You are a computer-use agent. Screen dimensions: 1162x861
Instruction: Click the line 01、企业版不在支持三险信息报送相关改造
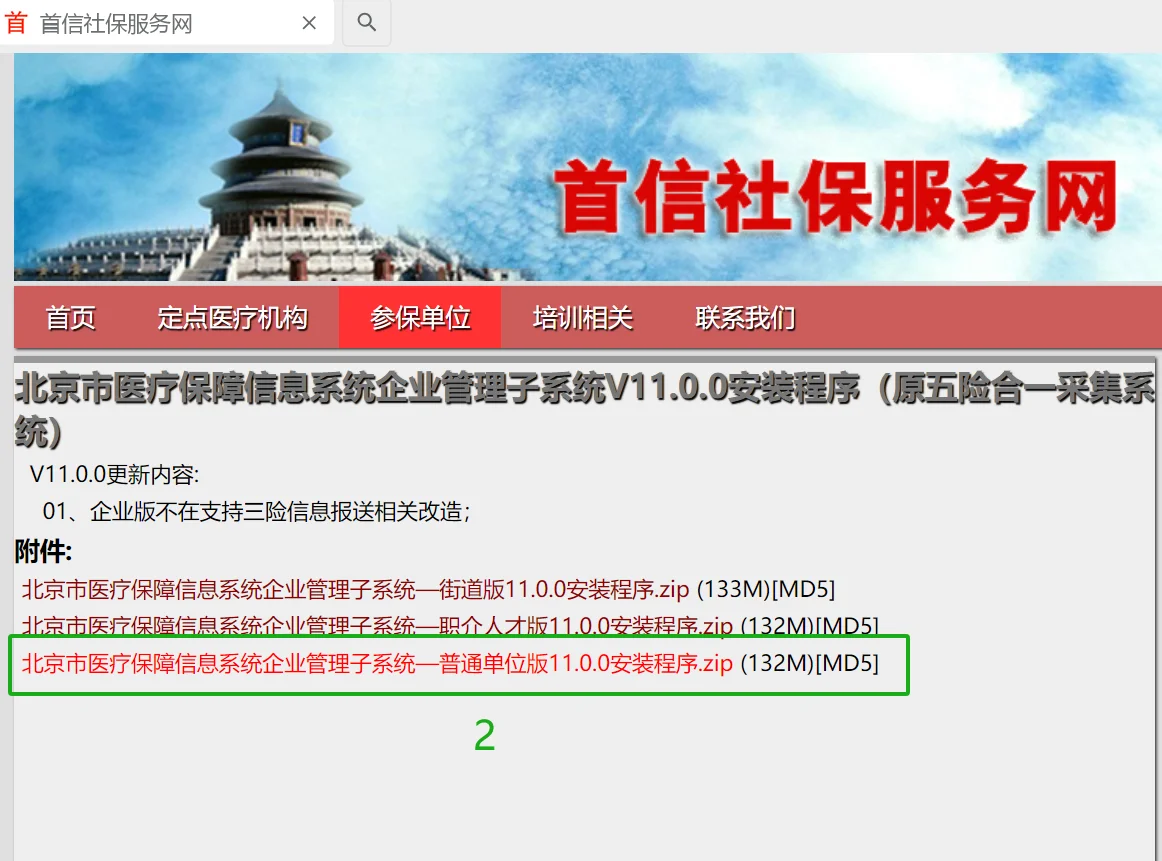coord(256,511)
